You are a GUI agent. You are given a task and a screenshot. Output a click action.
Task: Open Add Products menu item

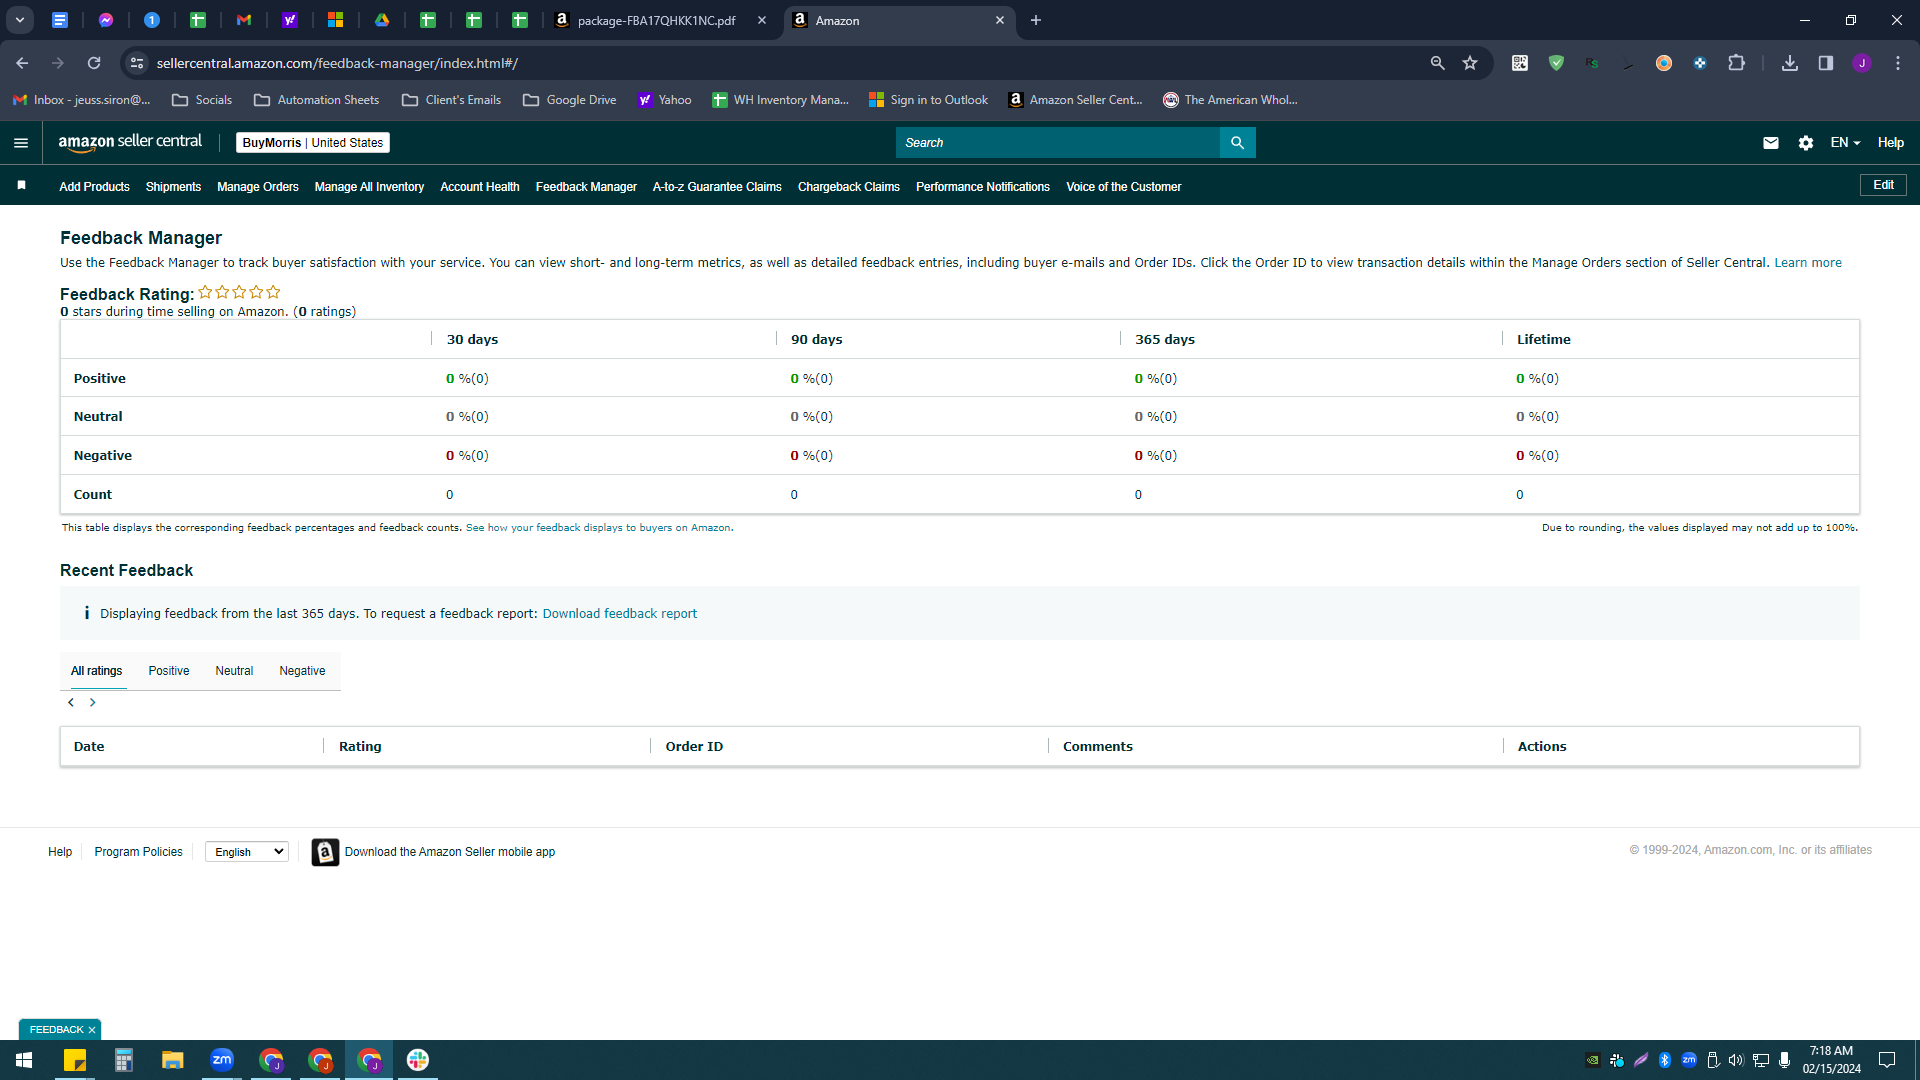[x=94, y=187]
